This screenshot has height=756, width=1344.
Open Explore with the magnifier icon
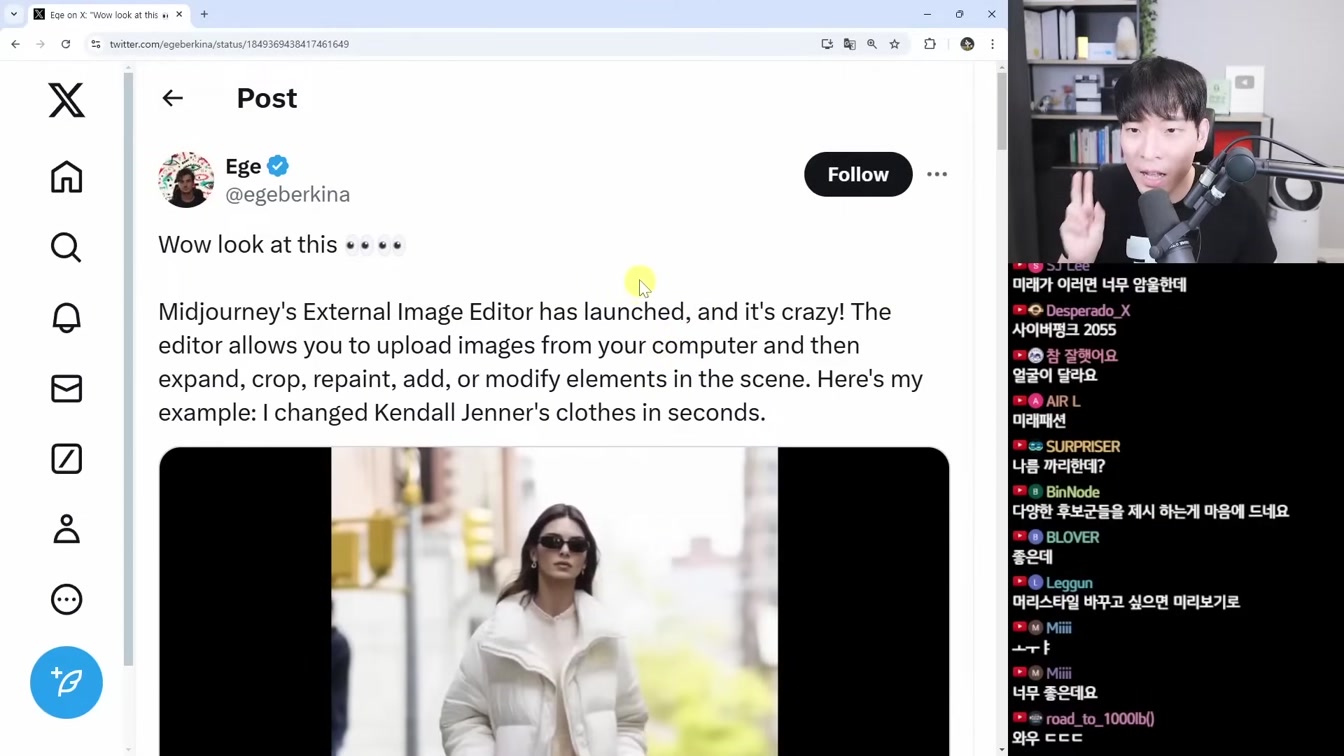point(67,247)
